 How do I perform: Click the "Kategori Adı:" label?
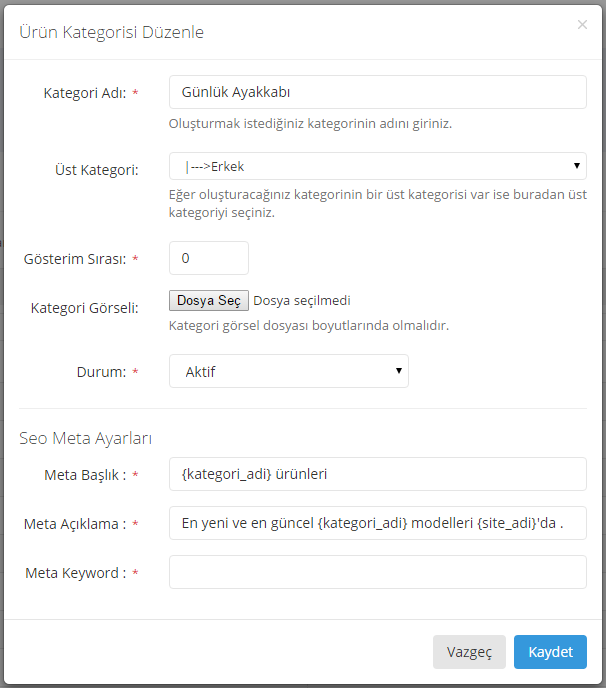pyautogui.click(x=84, y=93)
